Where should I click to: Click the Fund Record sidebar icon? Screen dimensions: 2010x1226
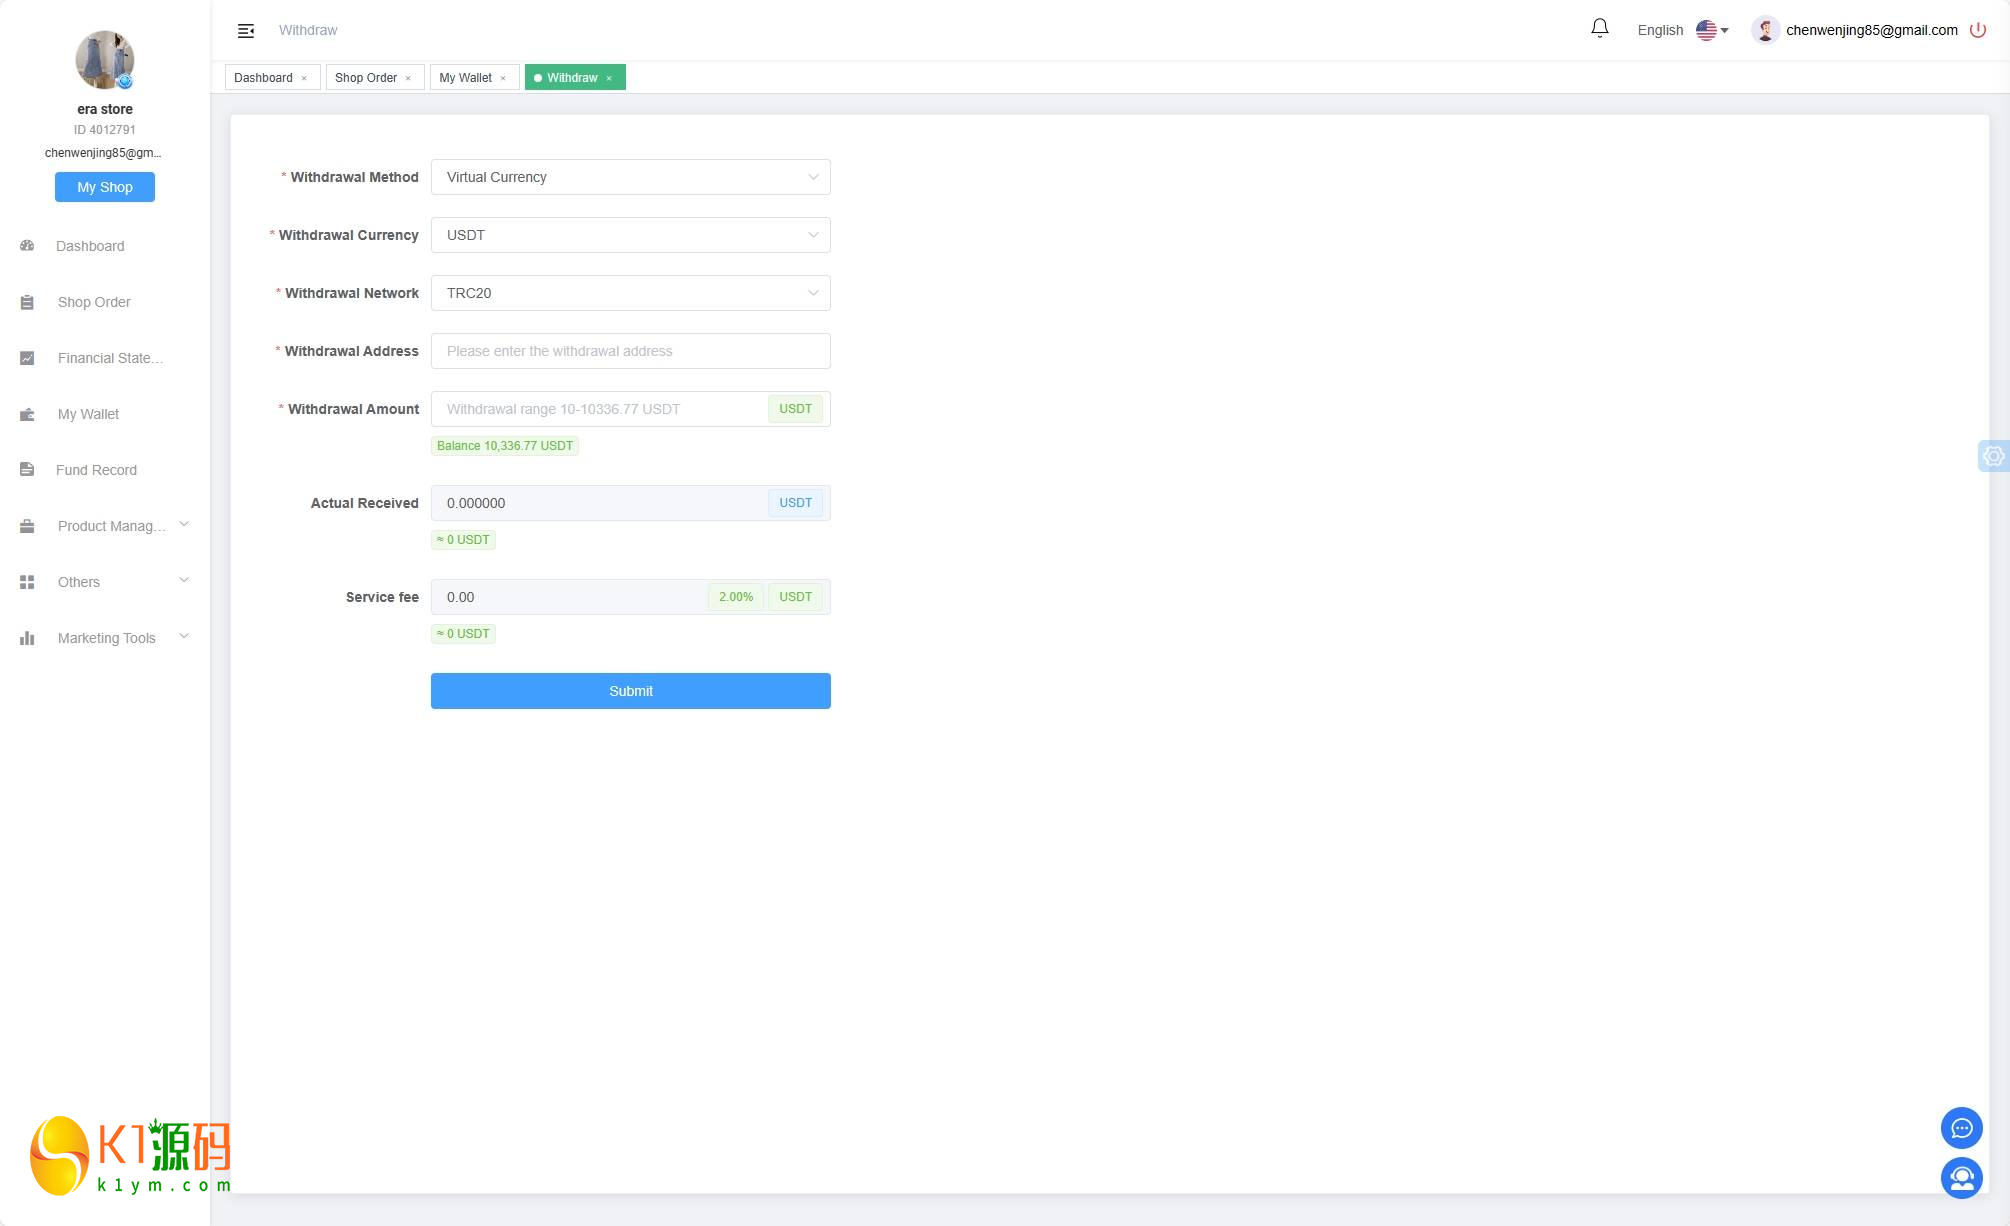(x=27, y=470)
